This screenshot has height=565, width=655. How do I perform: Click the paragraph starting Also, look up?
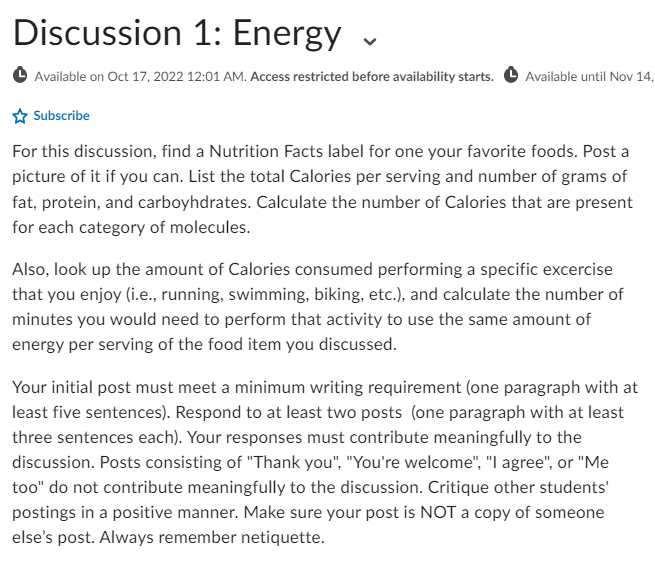[x=318, y=307]
